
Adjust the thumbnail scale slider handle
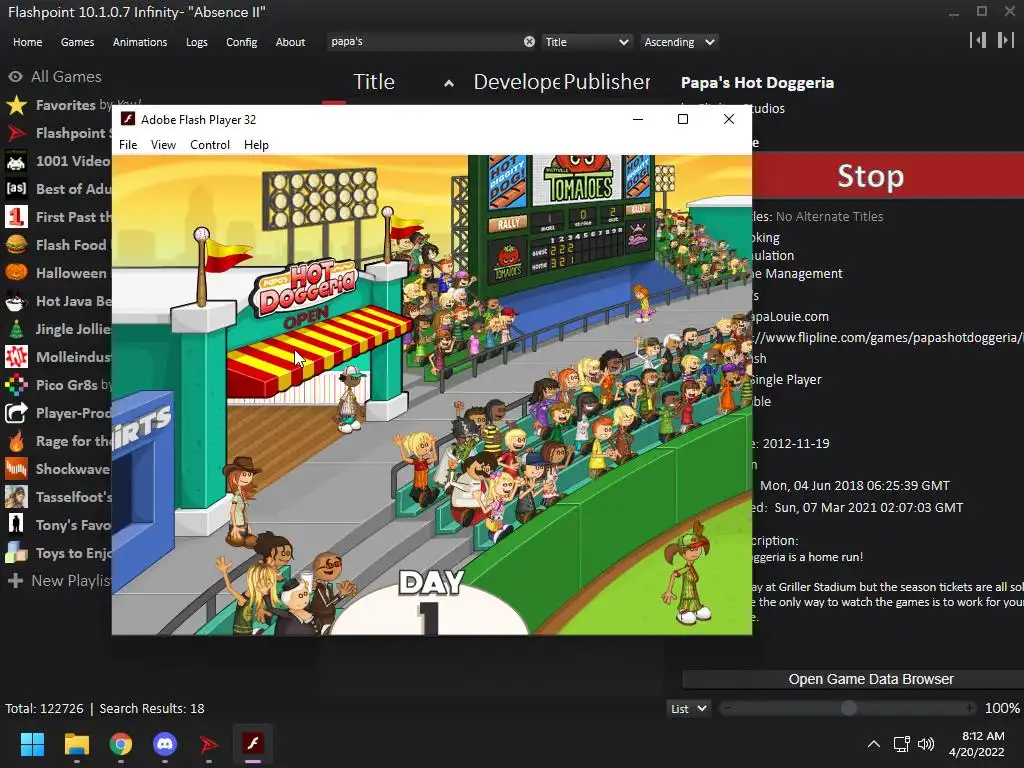click(x=848, y=708)
